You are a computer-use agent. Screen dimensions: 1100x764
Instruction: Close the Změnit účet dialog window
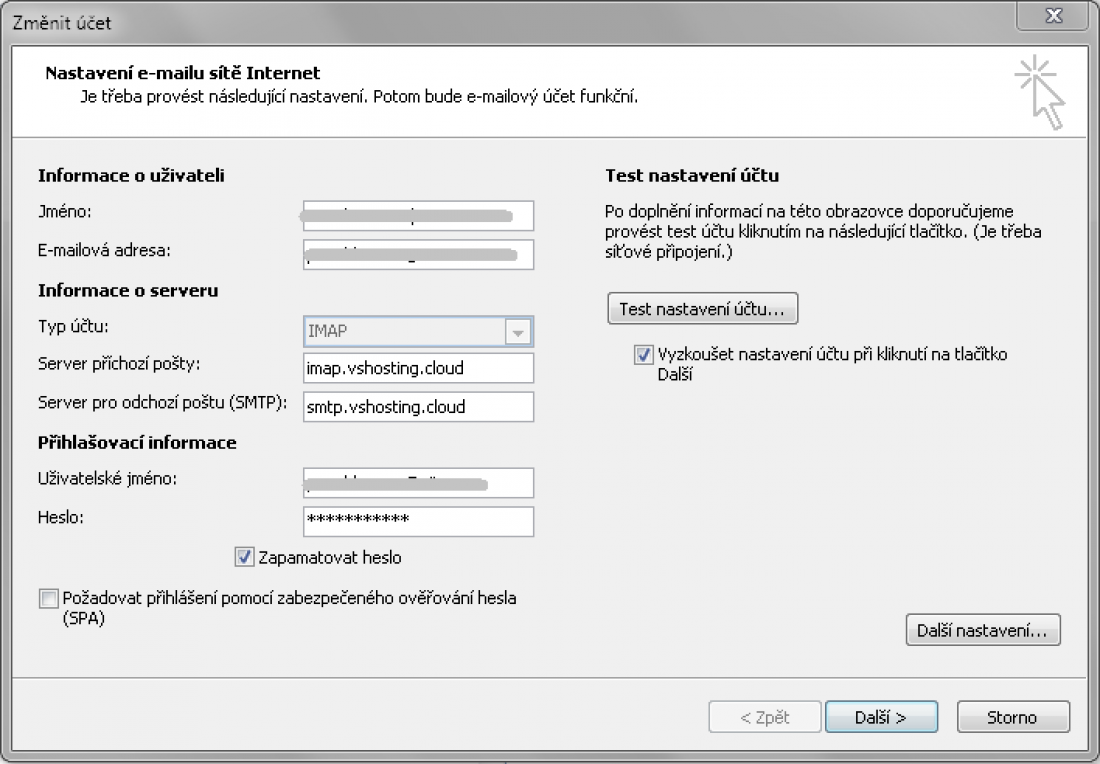1052,17
